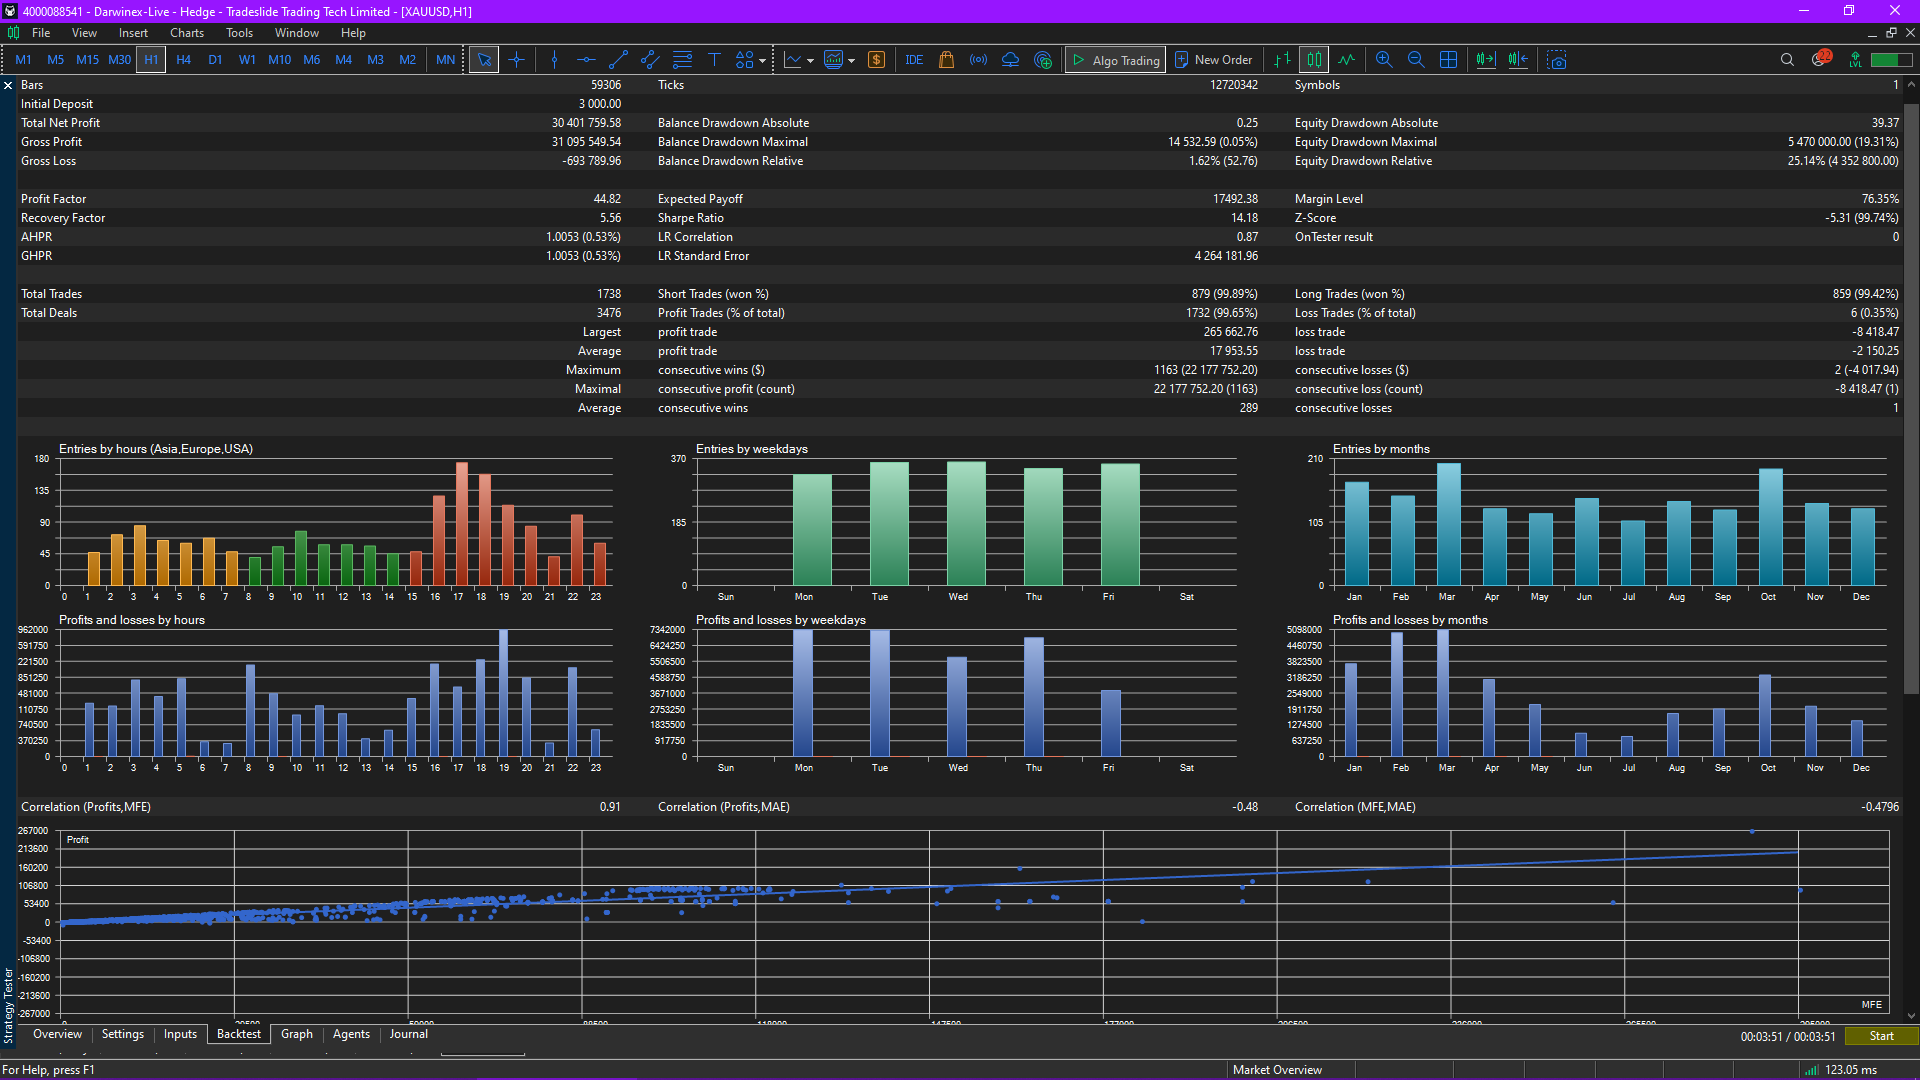The height and width of the screenshot is (1080, 1920).
Task: Enable the H4 timeframe button
Action: coord(183,60)
